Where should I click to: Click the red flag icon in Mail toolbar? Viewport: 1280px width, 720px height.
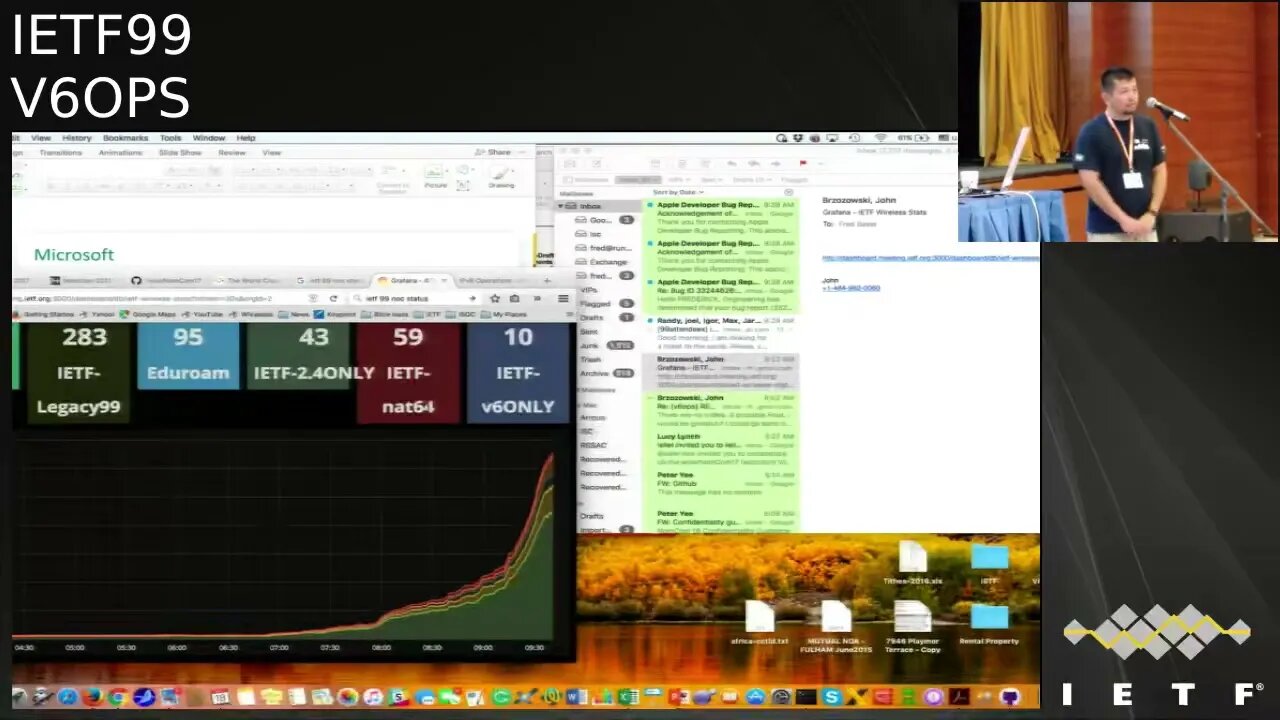coord(802,163)
